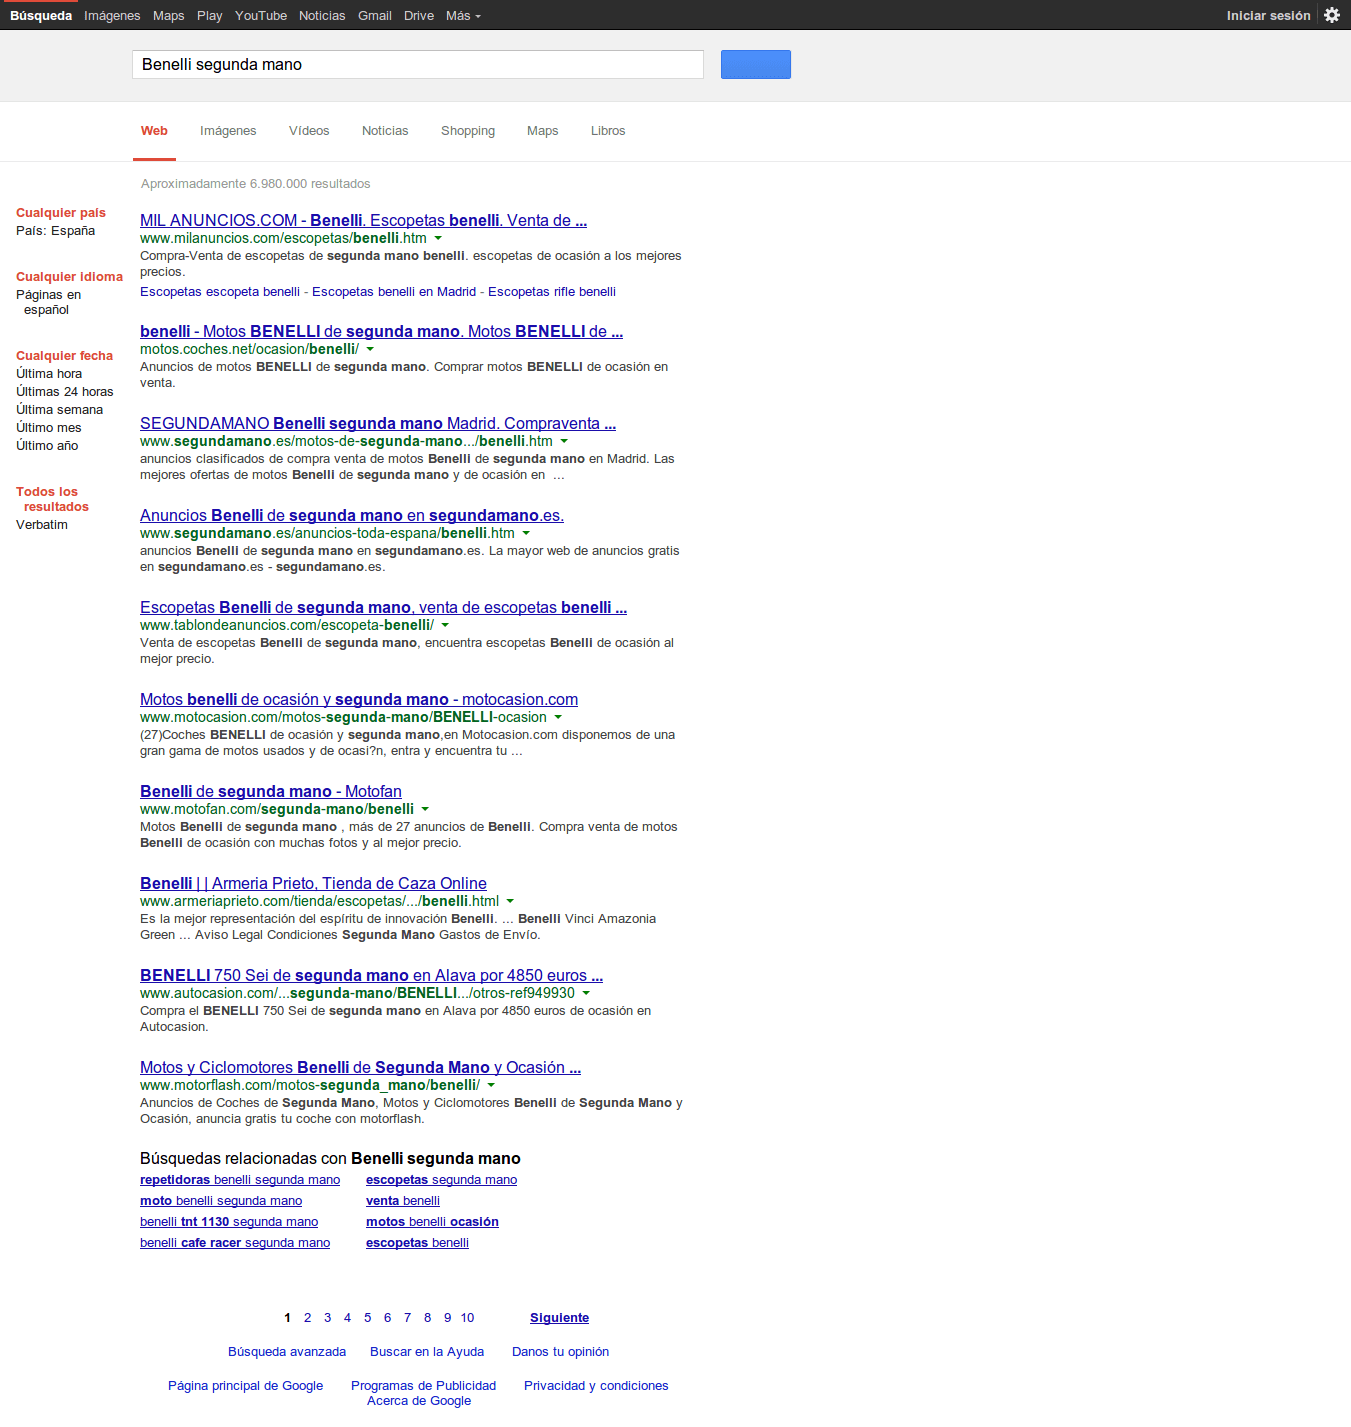This screenshot has height=1427, width=1351.
Task: Open Programas de Publicidad footer link
Action: click(x=423, y=1386)
